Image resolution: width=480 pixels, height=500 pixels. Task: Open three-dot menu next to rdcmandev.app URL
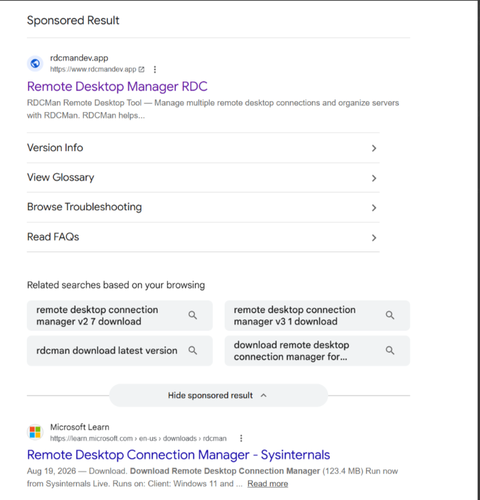(155, 69)
